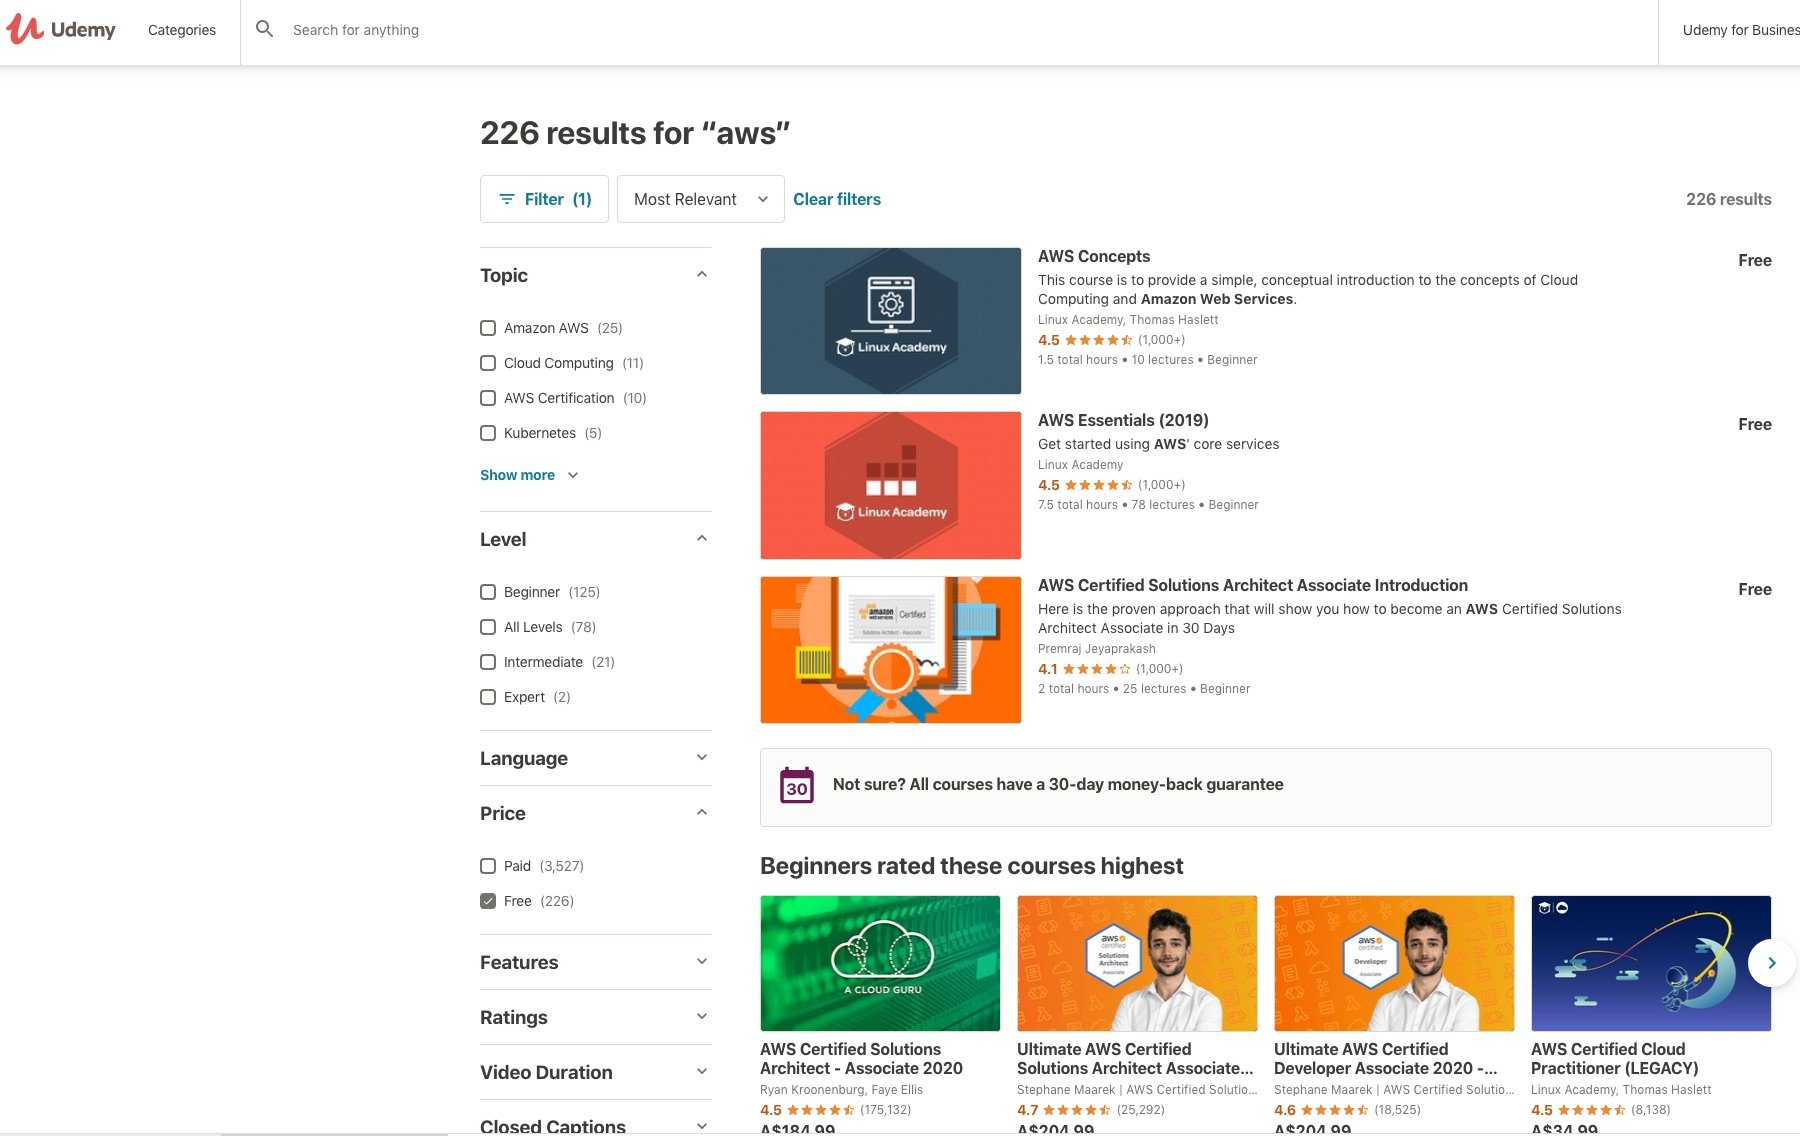Click the AWS Certified Solutions Architect Introduction thumbnail
This screenshot has height=1136, width=1800.
(x=890, y=649)
